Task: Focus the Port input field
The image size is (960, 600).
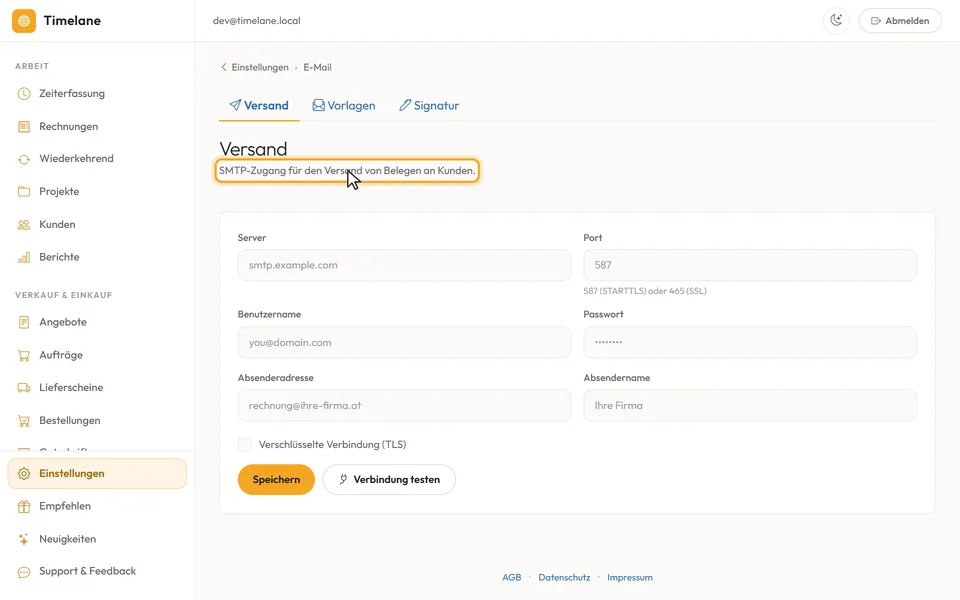Action: [750, 265]
